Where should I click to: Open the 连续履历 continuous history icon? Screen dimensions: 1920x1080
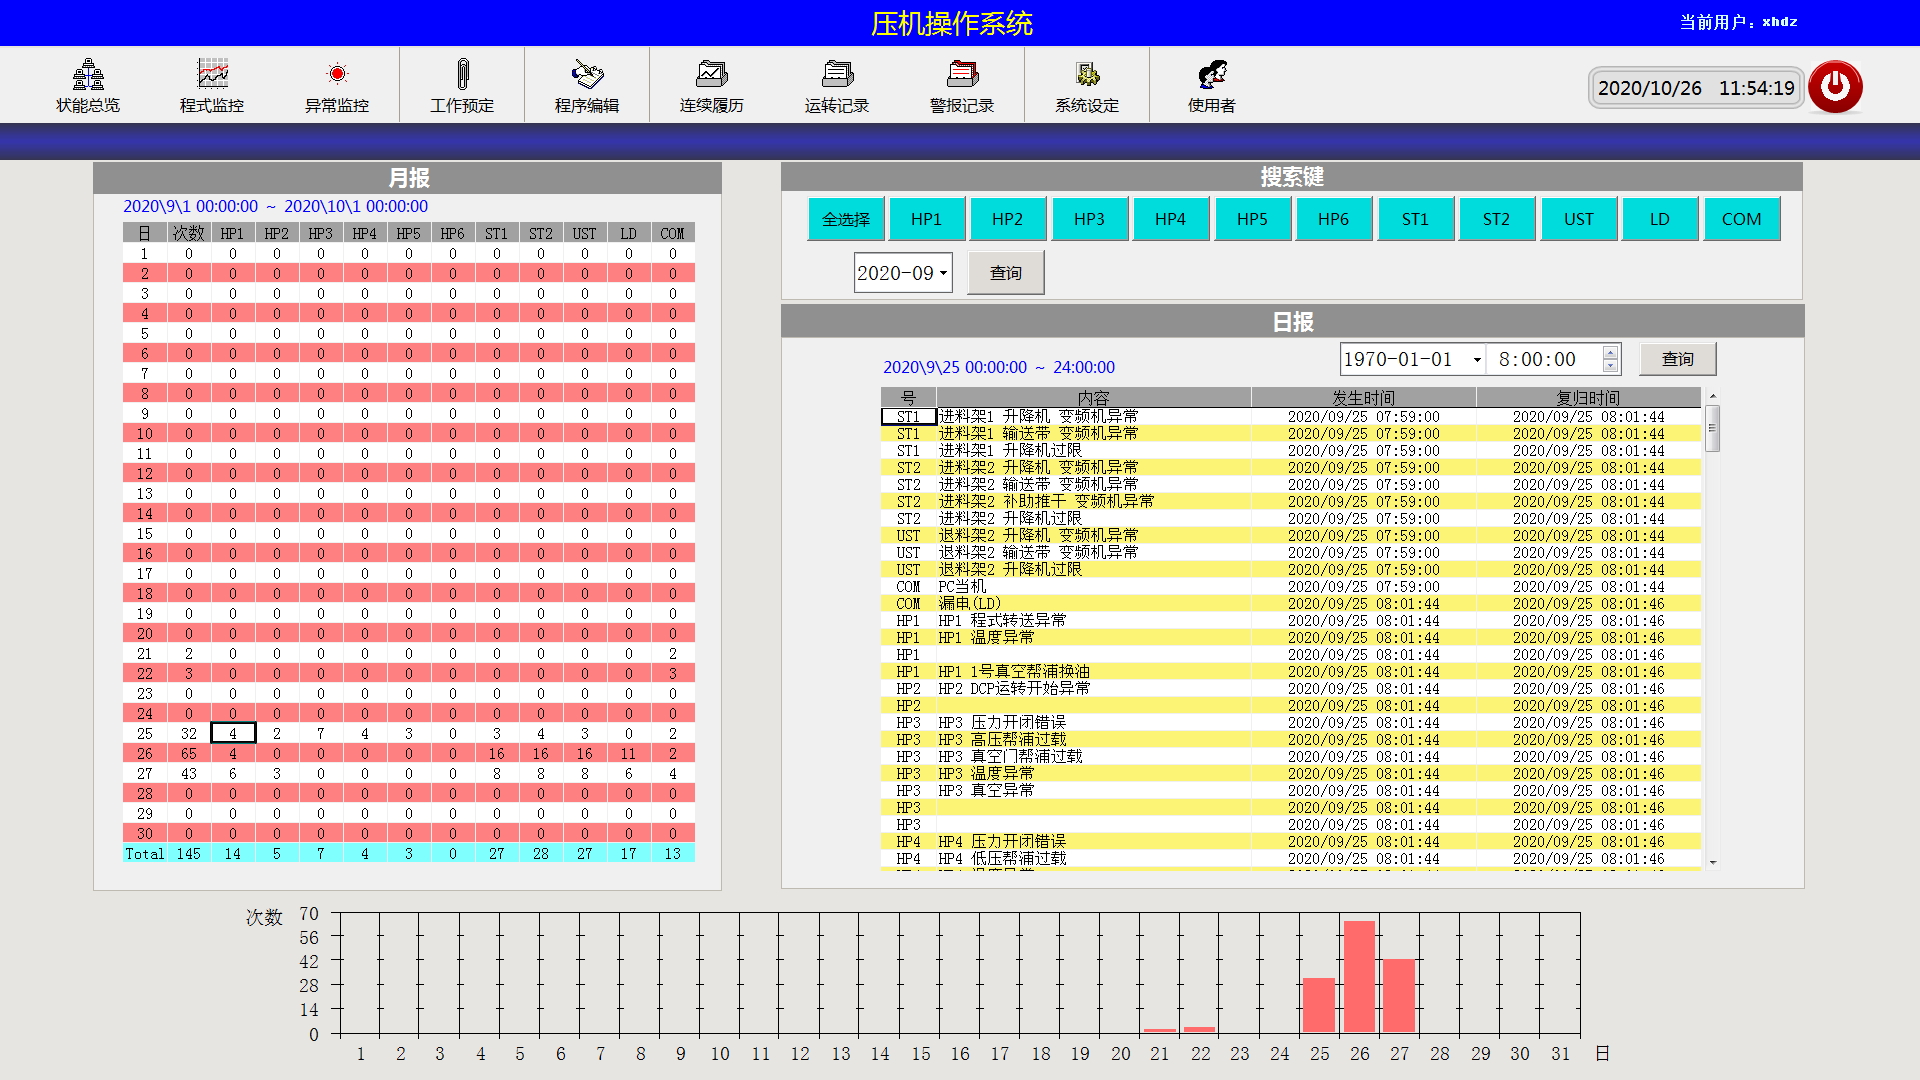712,86
